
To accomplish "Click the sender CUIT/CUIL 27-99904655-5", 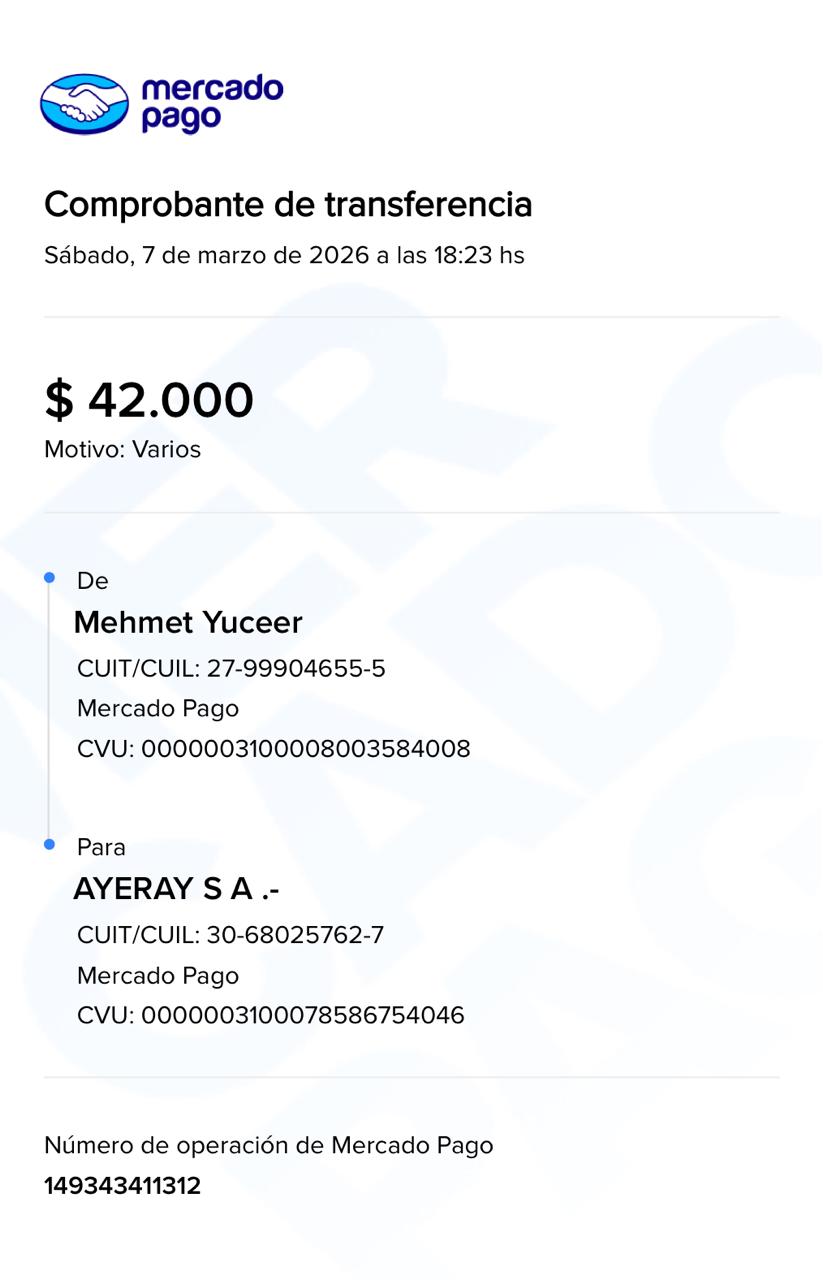I will pos(231,668).
